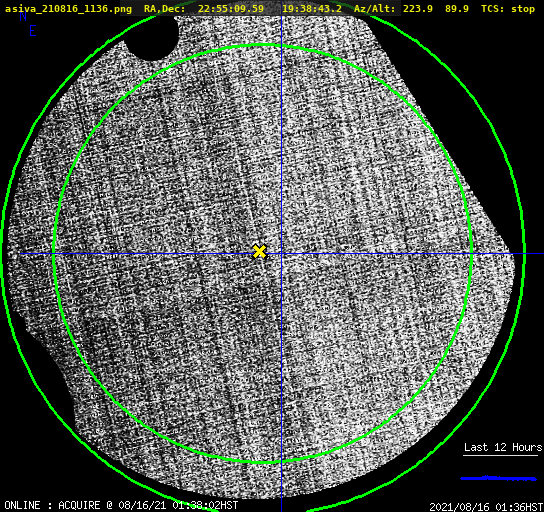The height and width of the screenshot is (512, 544).
Task: Click the 2021/08/16 01:36HST timestamp
Action: (x=486, y=507)
